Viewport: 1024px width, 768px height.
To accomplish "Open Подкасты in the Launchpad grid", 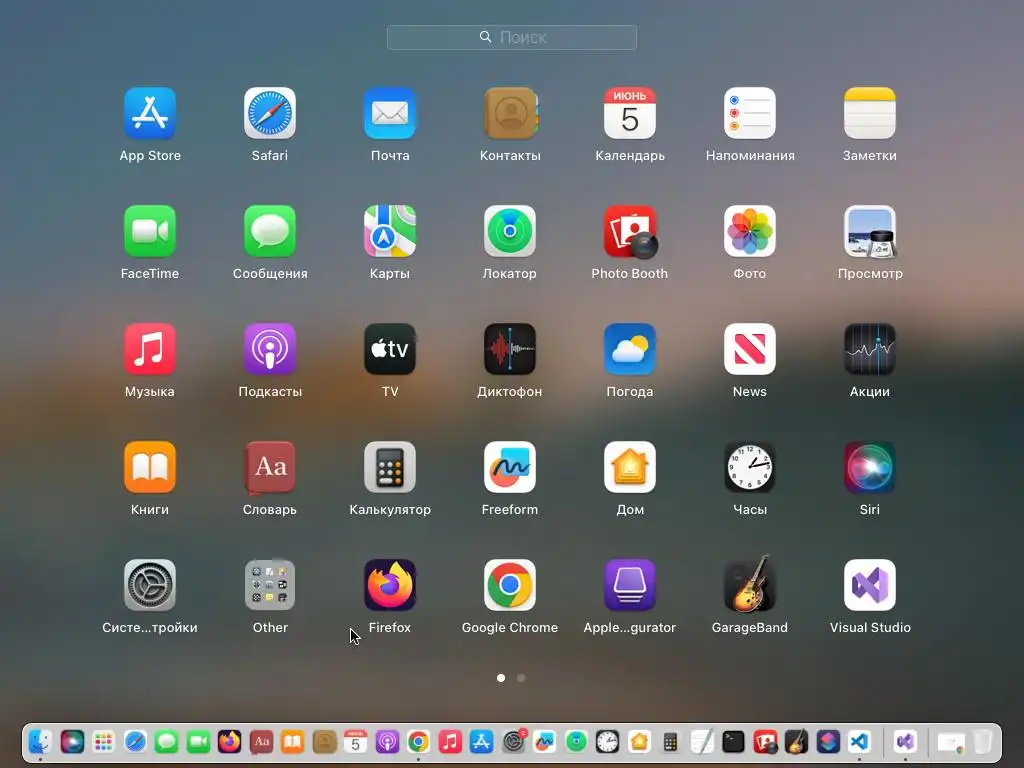I will [270, 349].
